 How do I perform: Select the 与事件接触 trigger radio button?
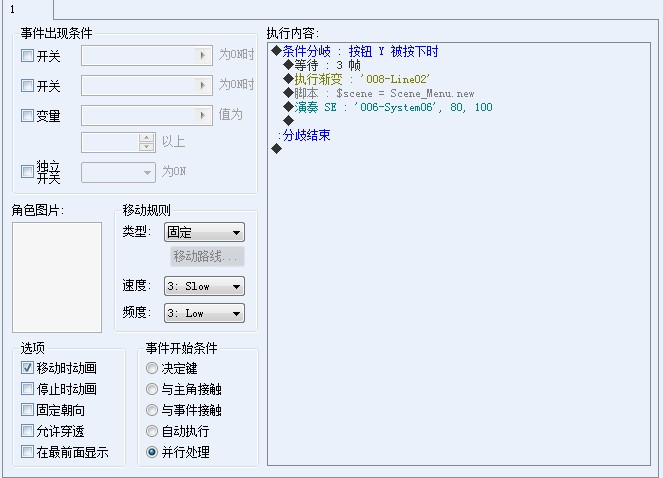pos(152,410)
